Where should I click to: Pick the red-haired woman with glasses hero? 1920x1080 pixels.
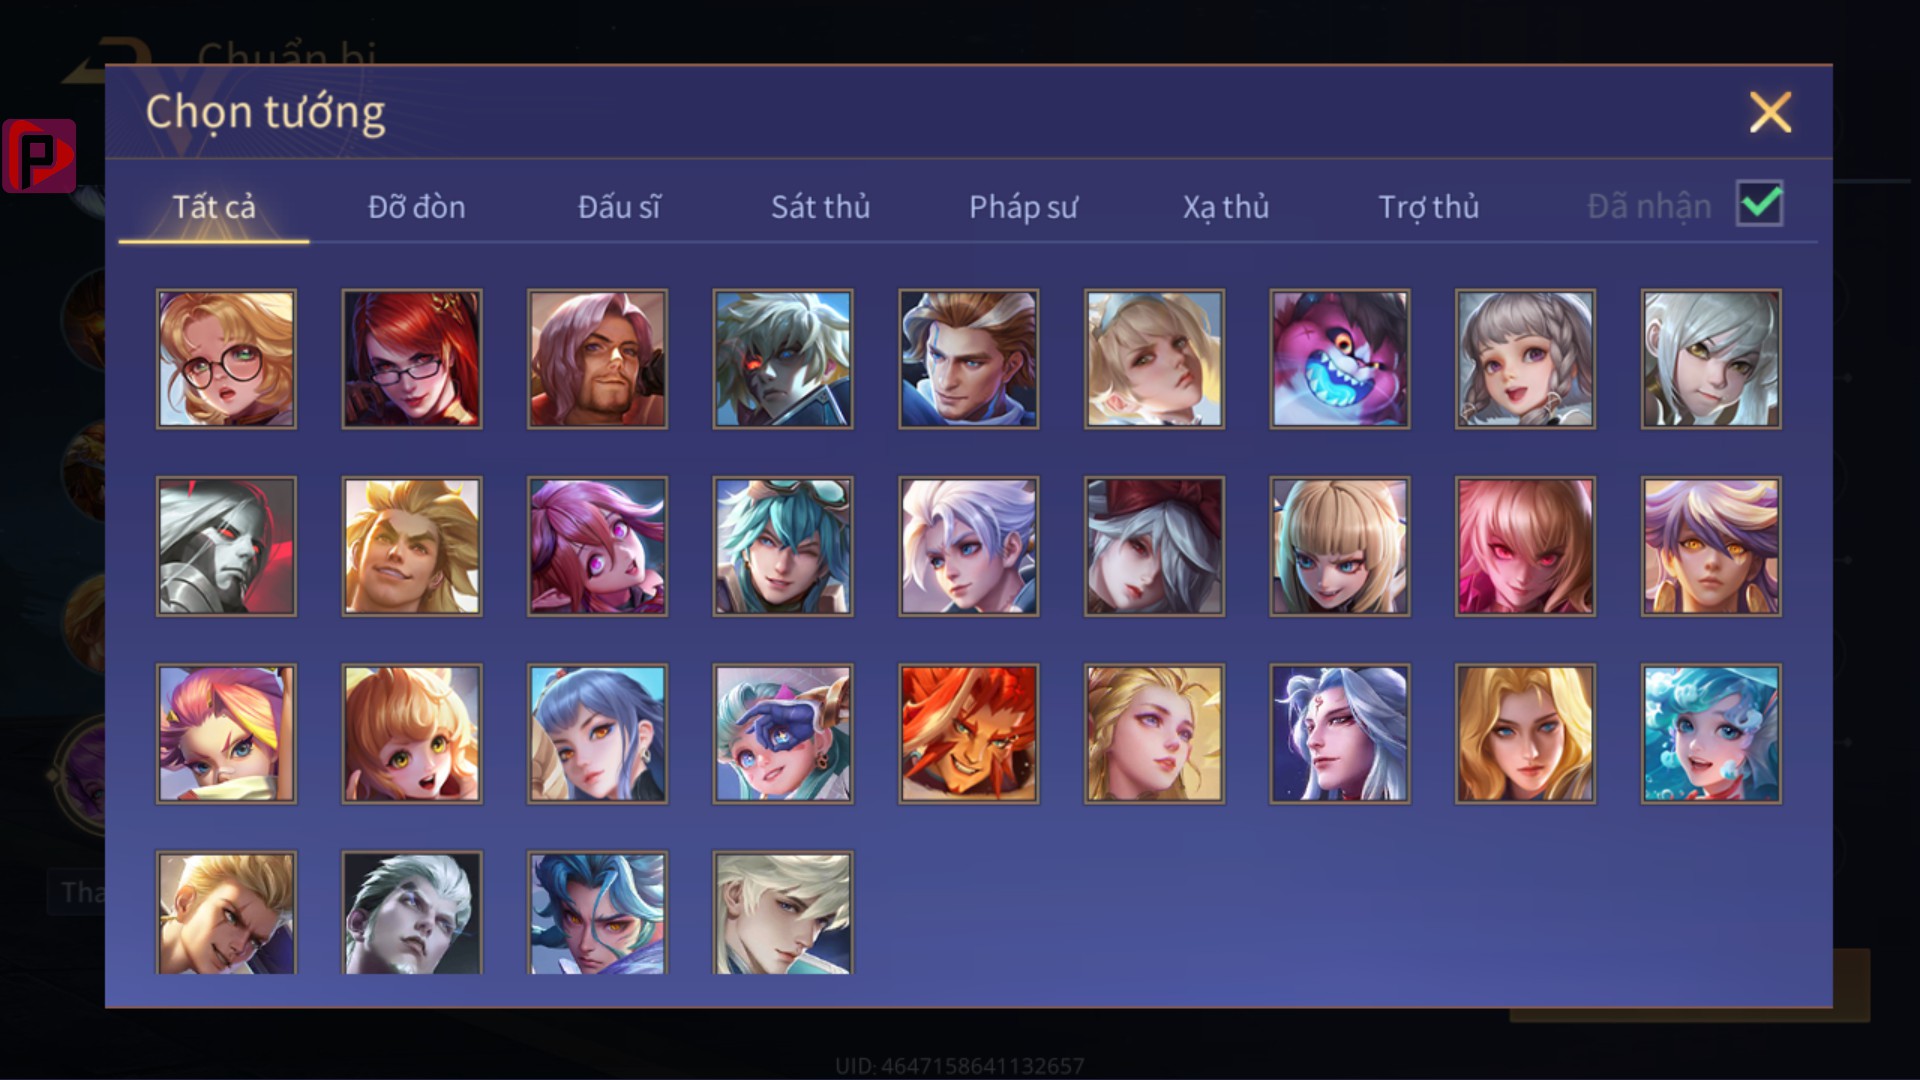click(x=412, y=359)
